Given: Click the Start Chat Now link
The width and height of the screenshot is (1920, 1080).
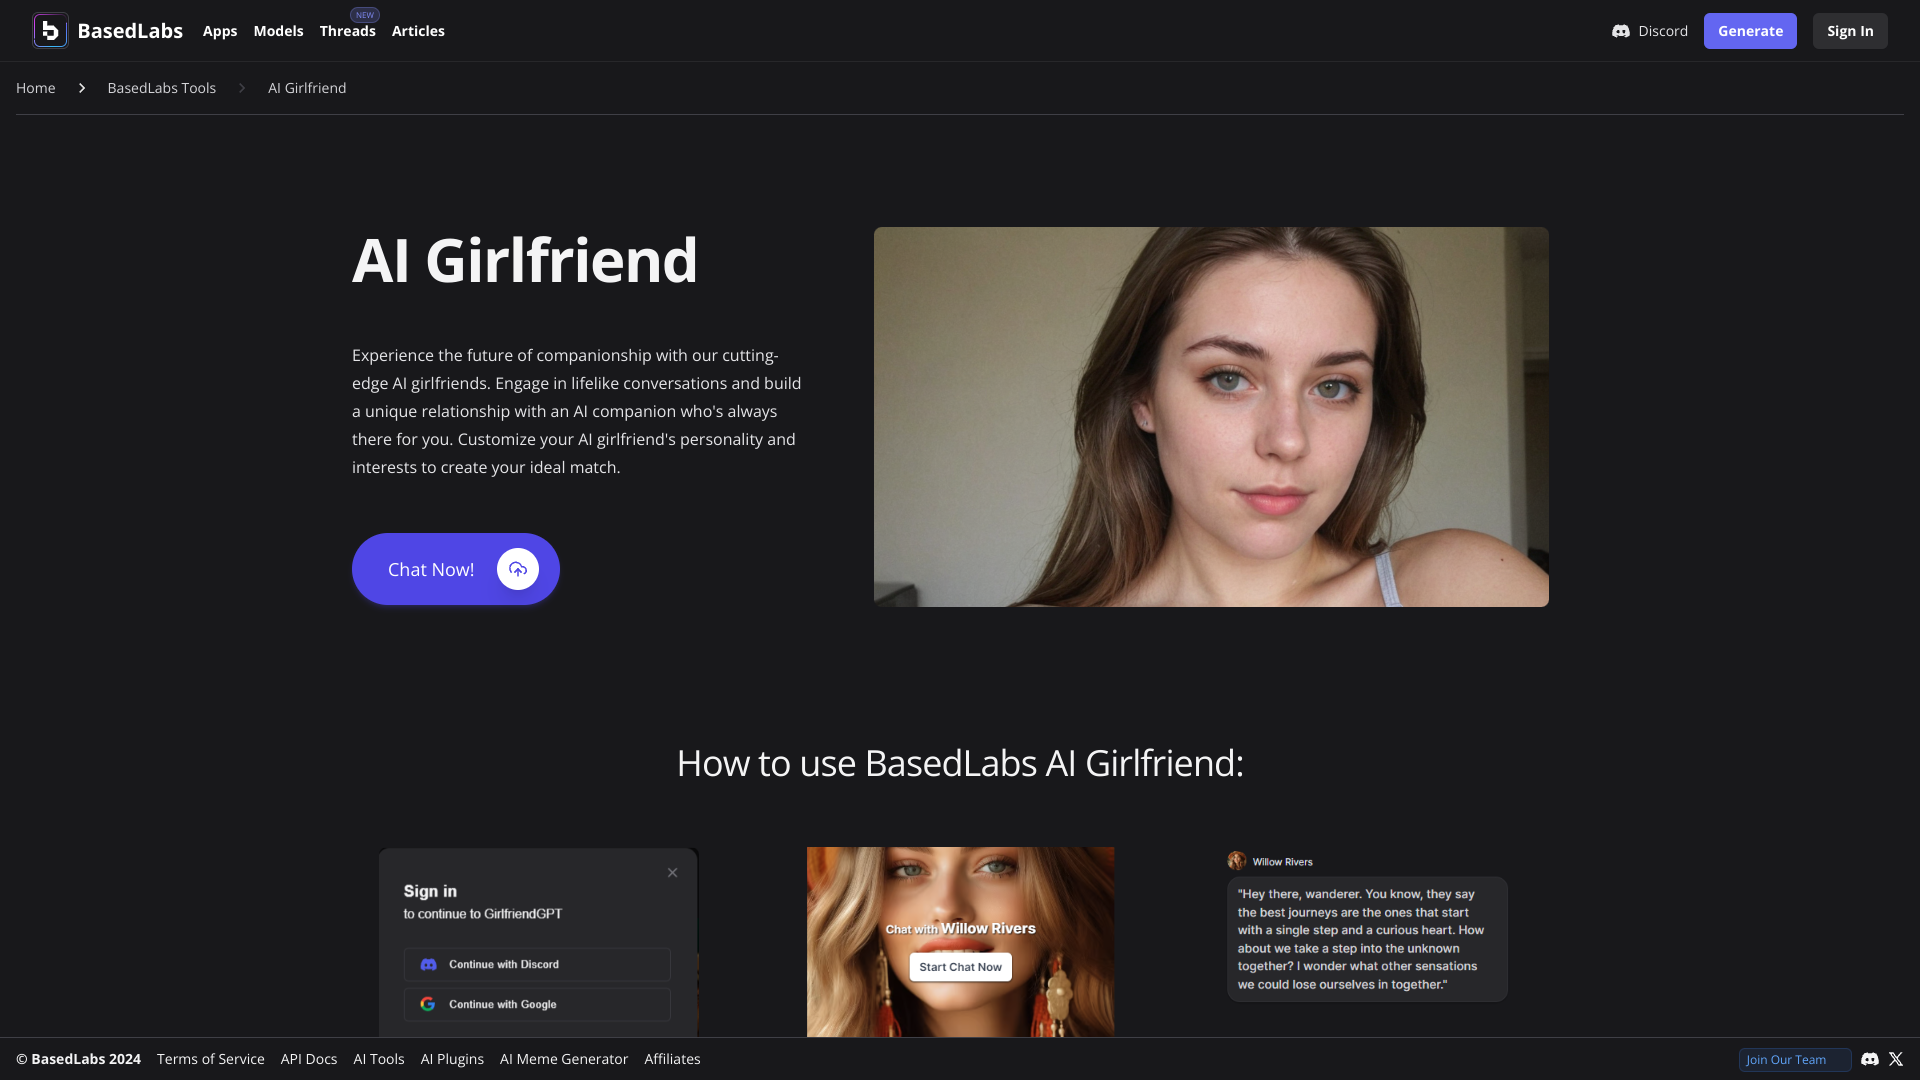Looking at the screenshot, I should [960, 967].
